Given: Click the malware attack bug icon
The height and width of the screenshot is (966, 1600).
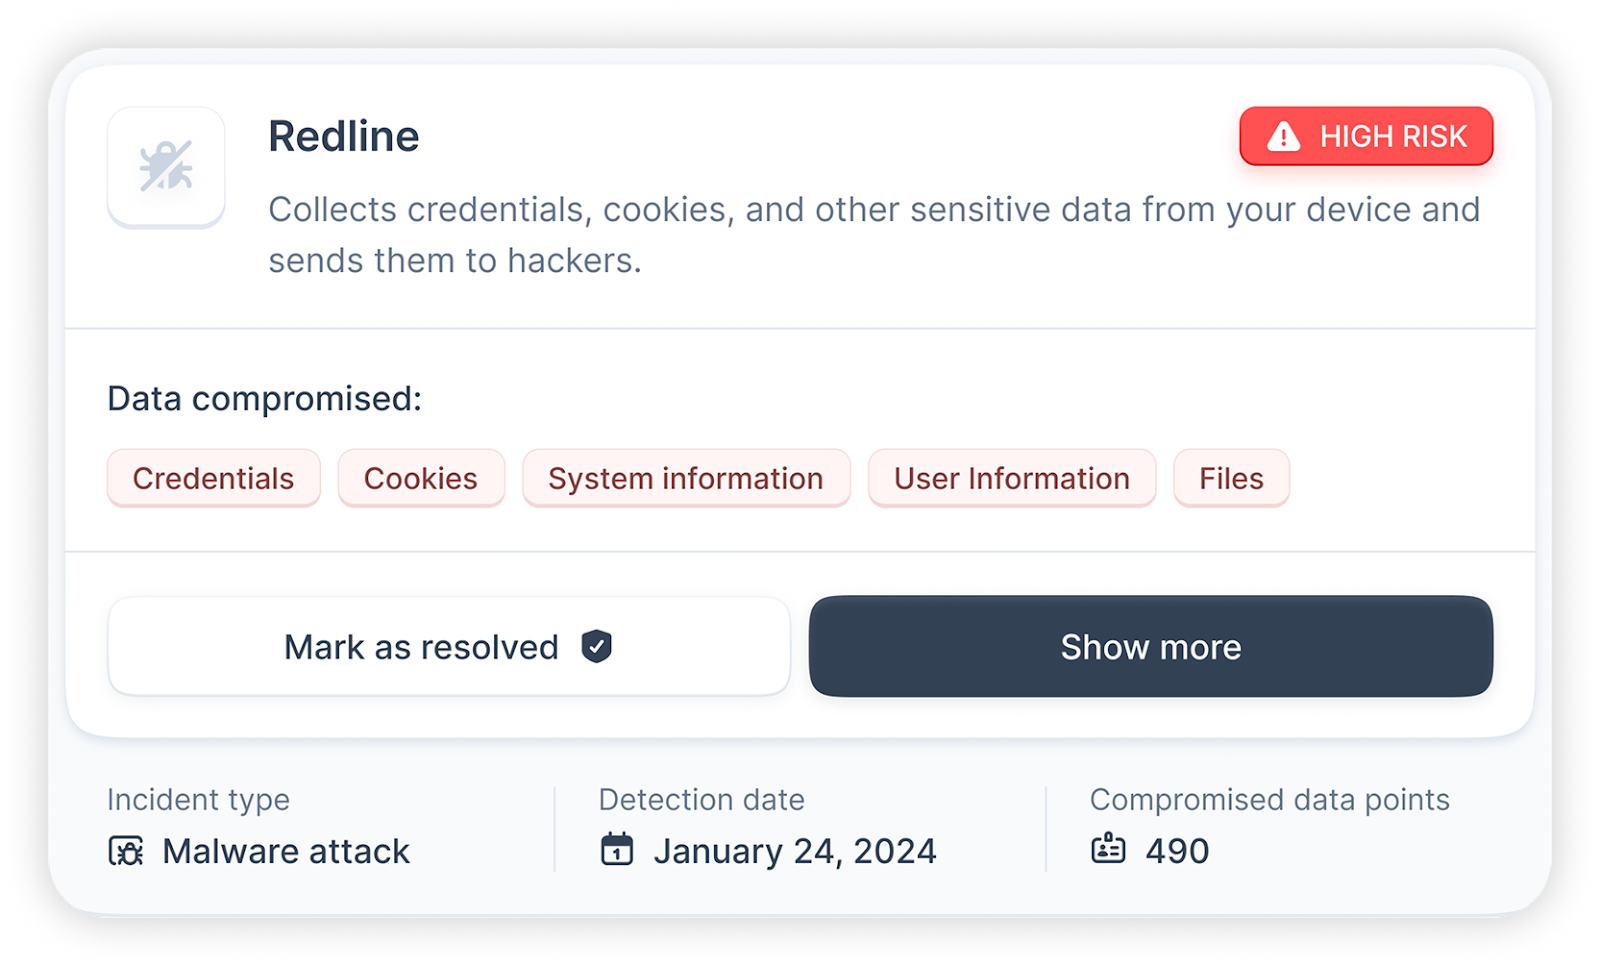Looking at the screenshot, I should click(126, 851).
